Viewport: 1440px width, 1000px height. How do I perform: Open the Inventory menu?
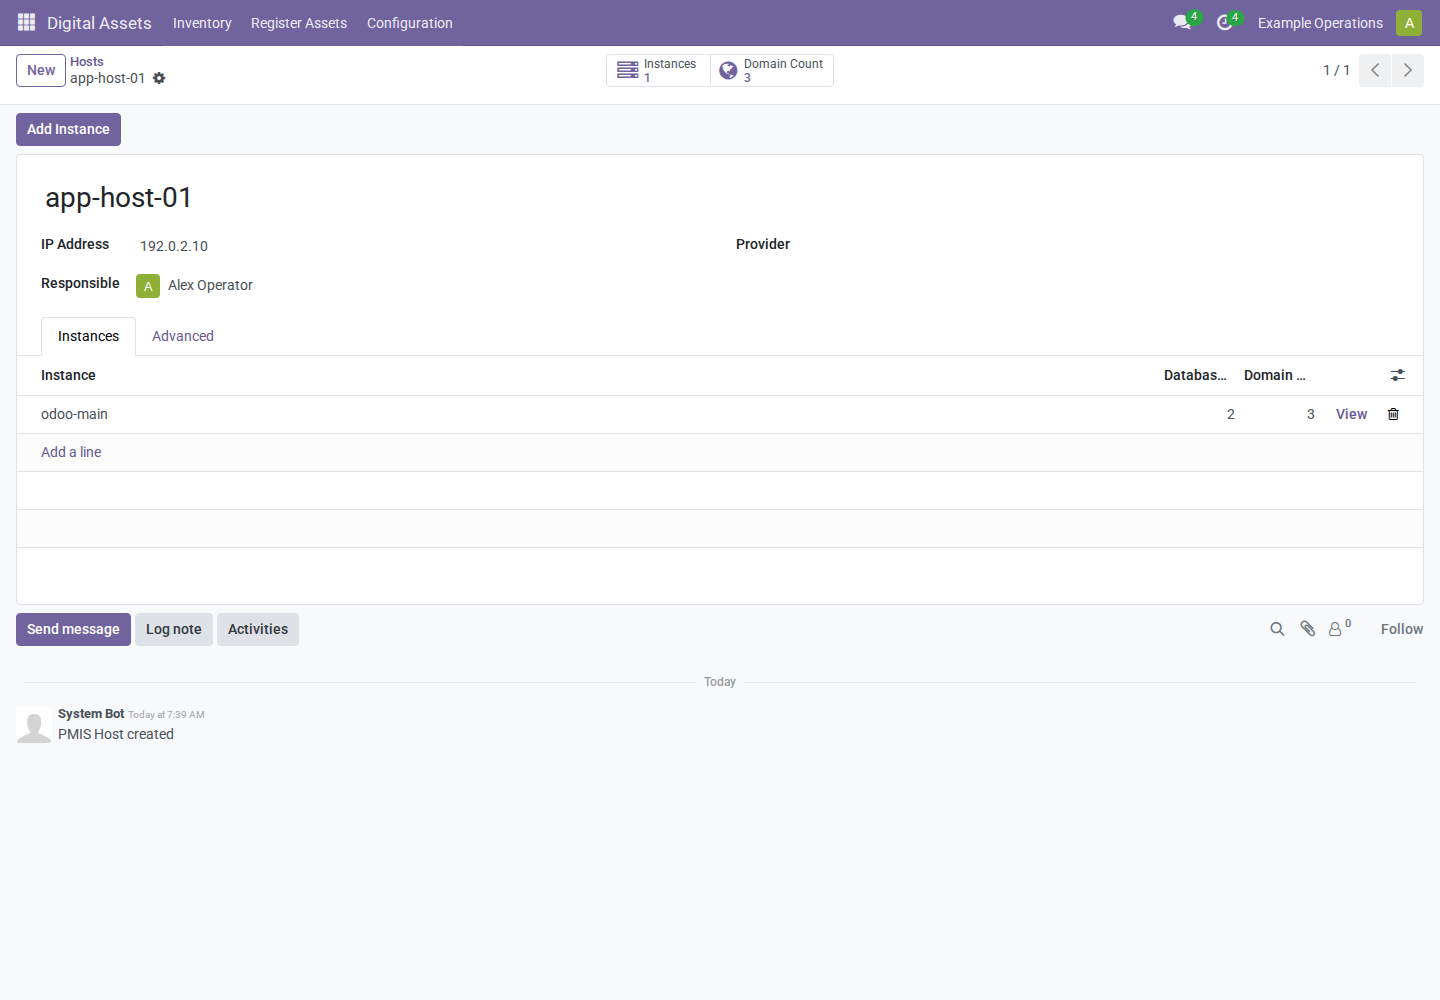(x=202, y=23)
